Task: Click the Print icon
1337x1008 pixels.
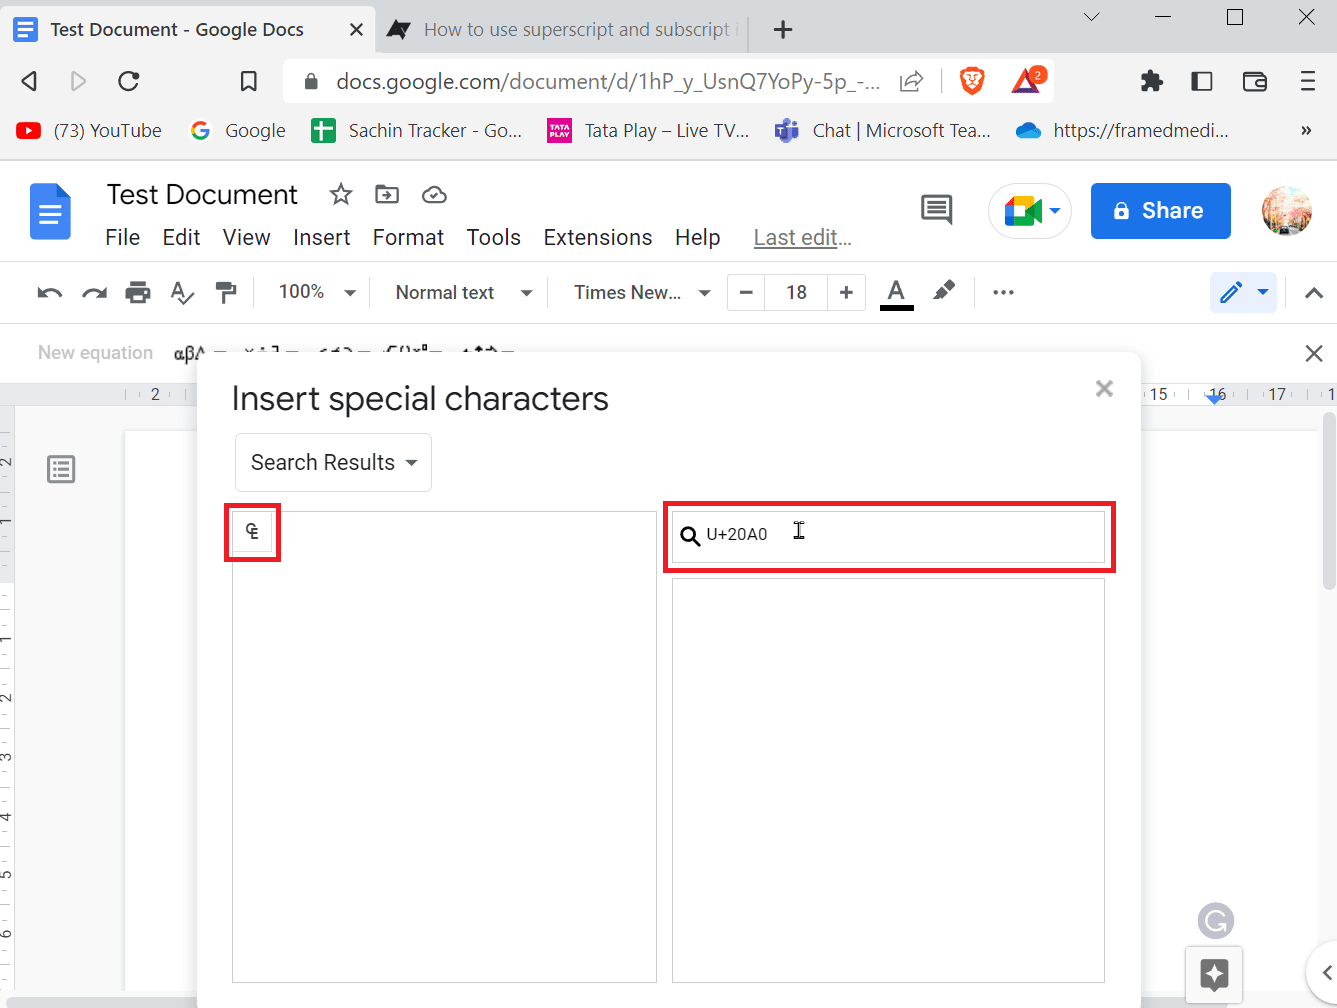Action: 138,293
